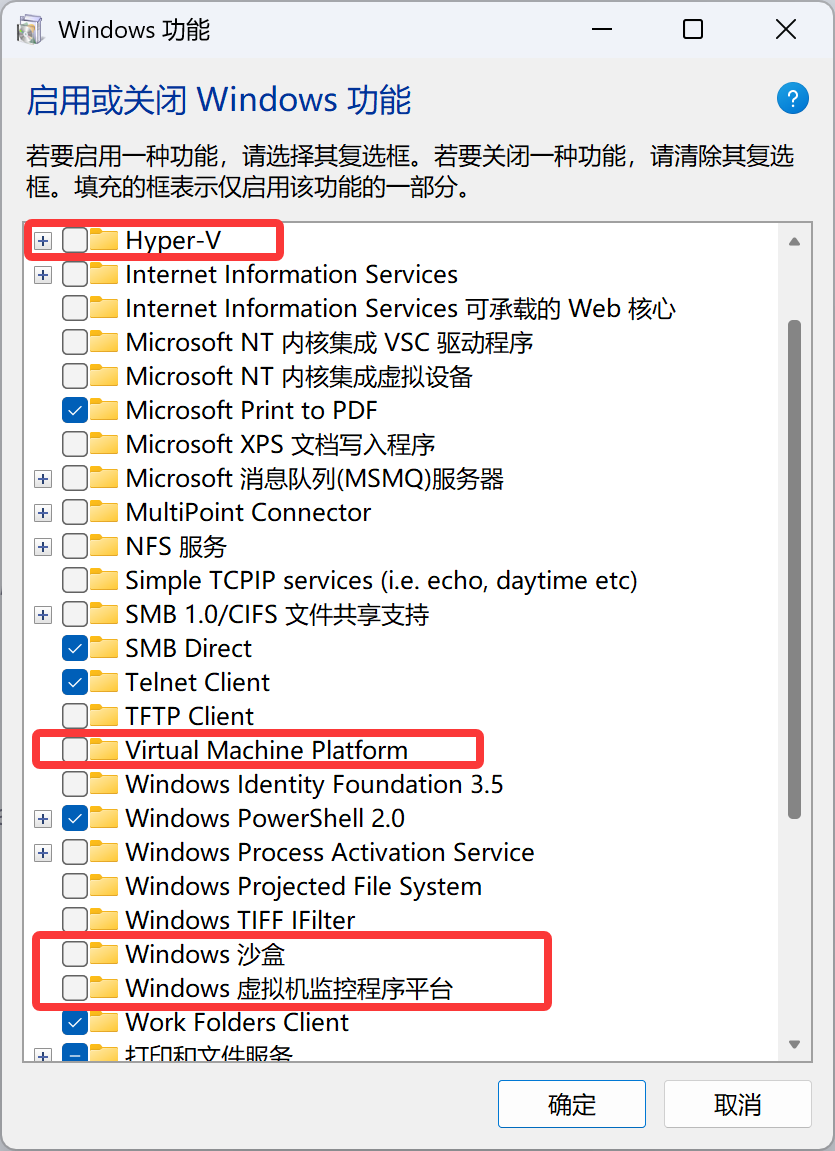Click the Windows Features title bar icon

pos(31,30)
